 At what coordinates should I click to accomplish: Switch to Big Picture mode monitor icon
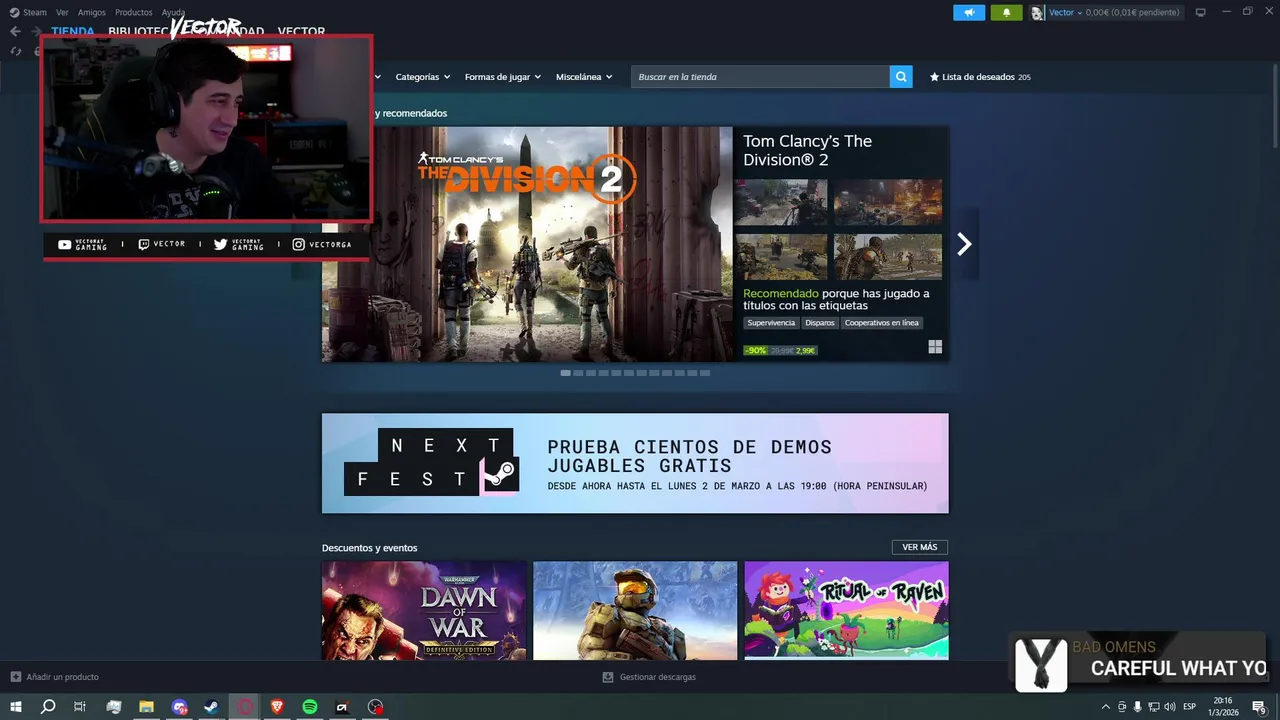tap(1201, 12)
